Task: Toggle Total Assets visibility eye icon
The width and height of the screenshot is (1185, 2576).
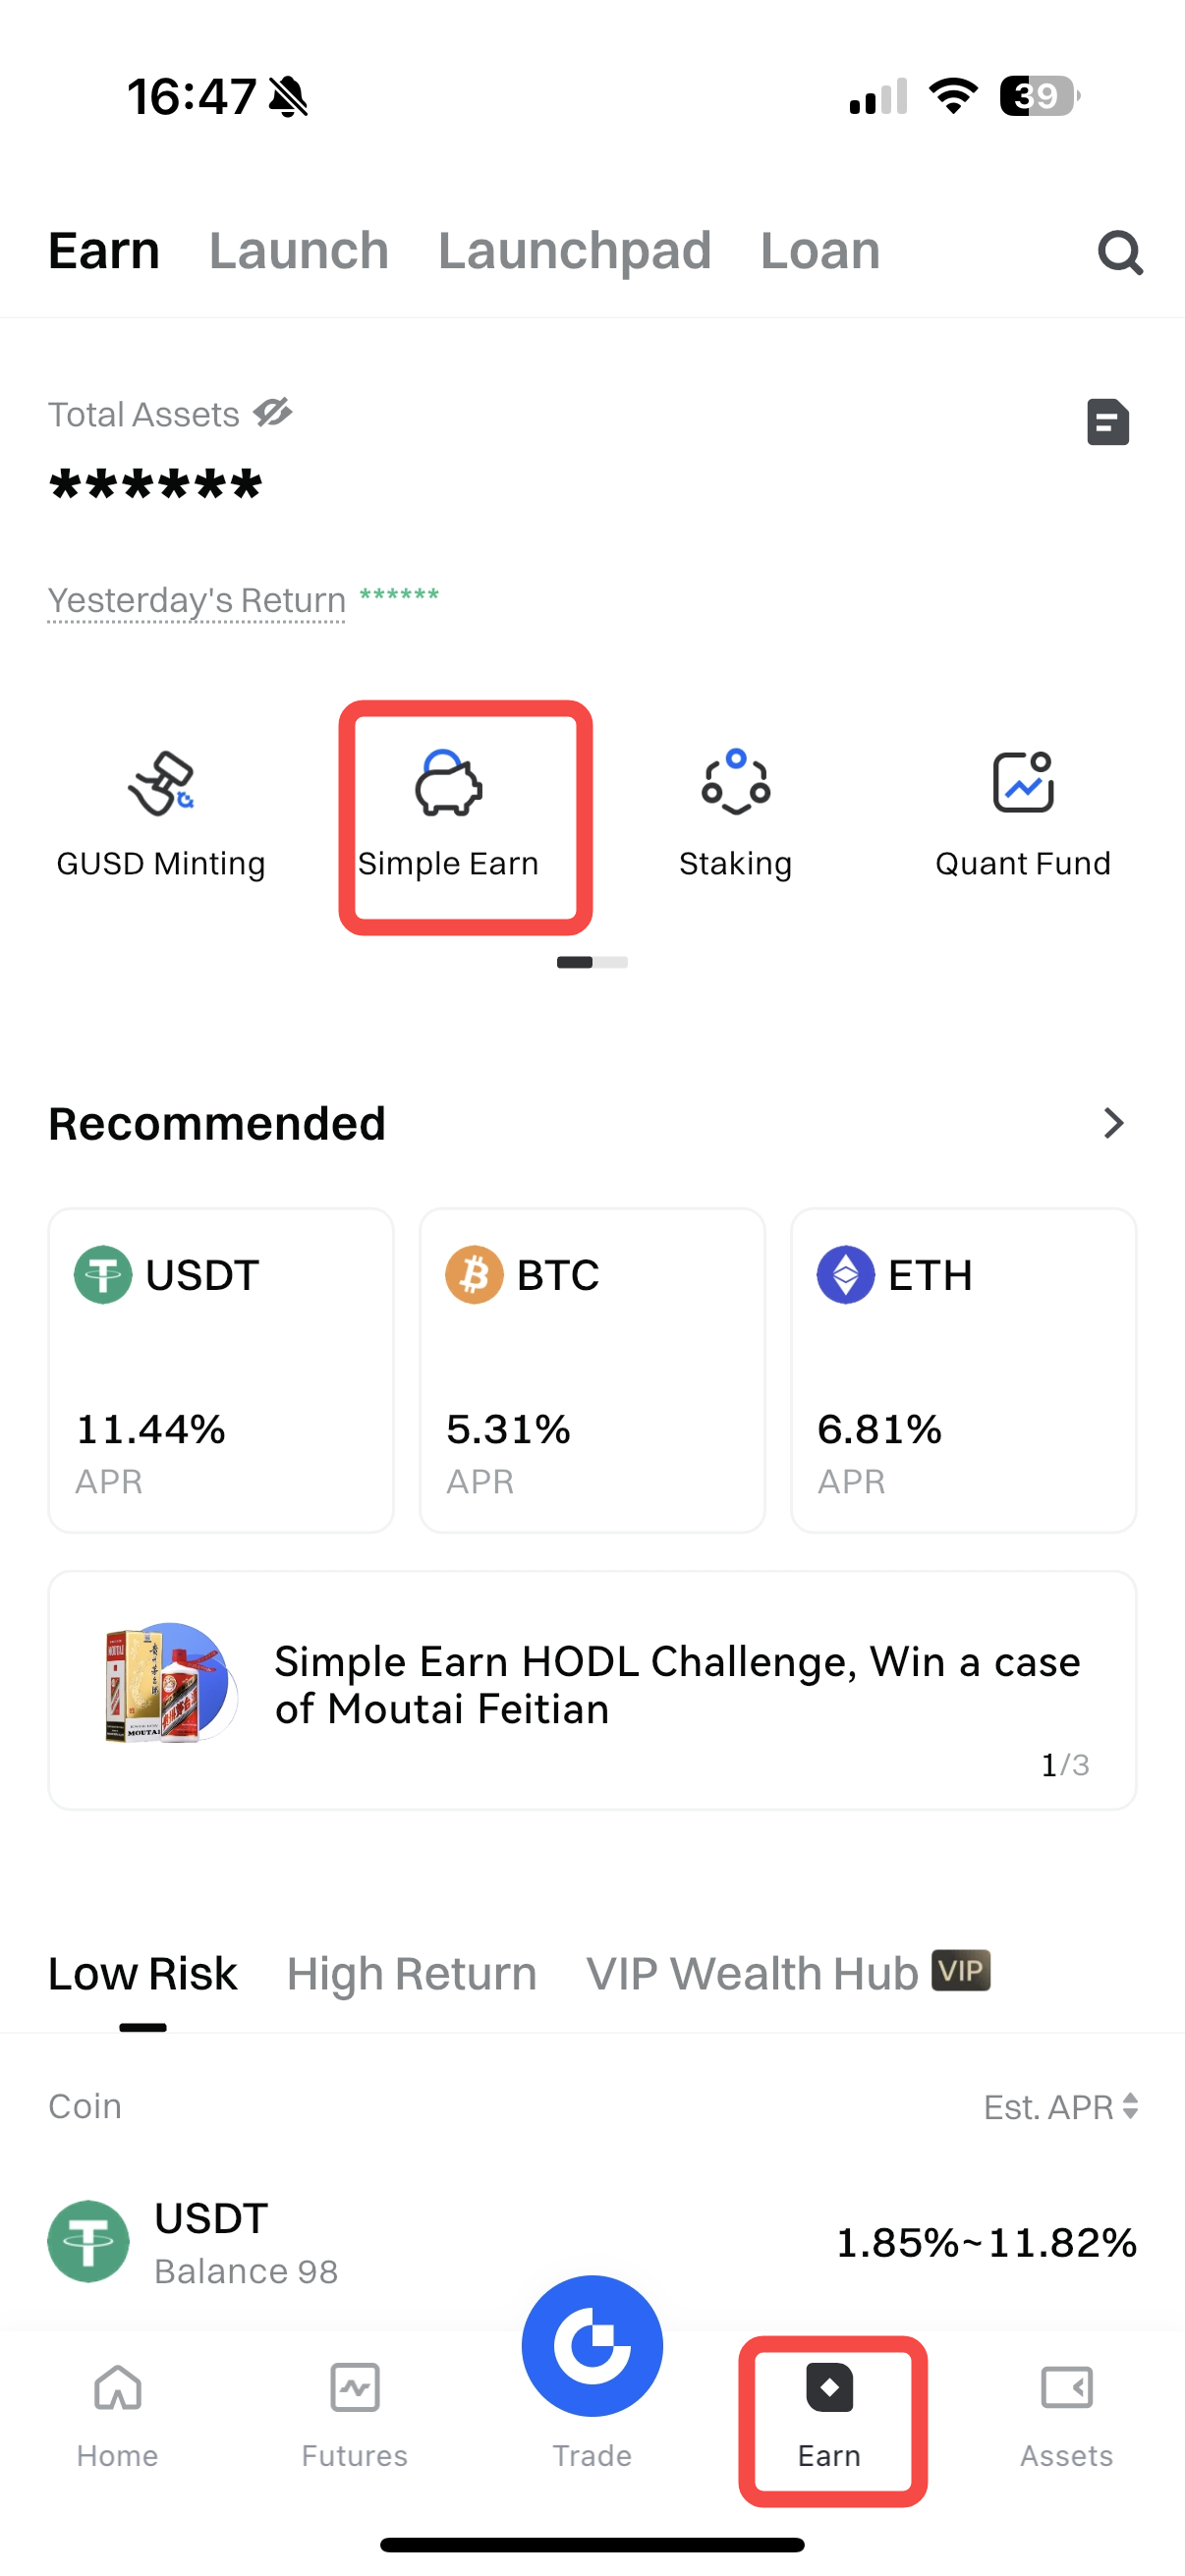Action: click(x=272, y=412)
